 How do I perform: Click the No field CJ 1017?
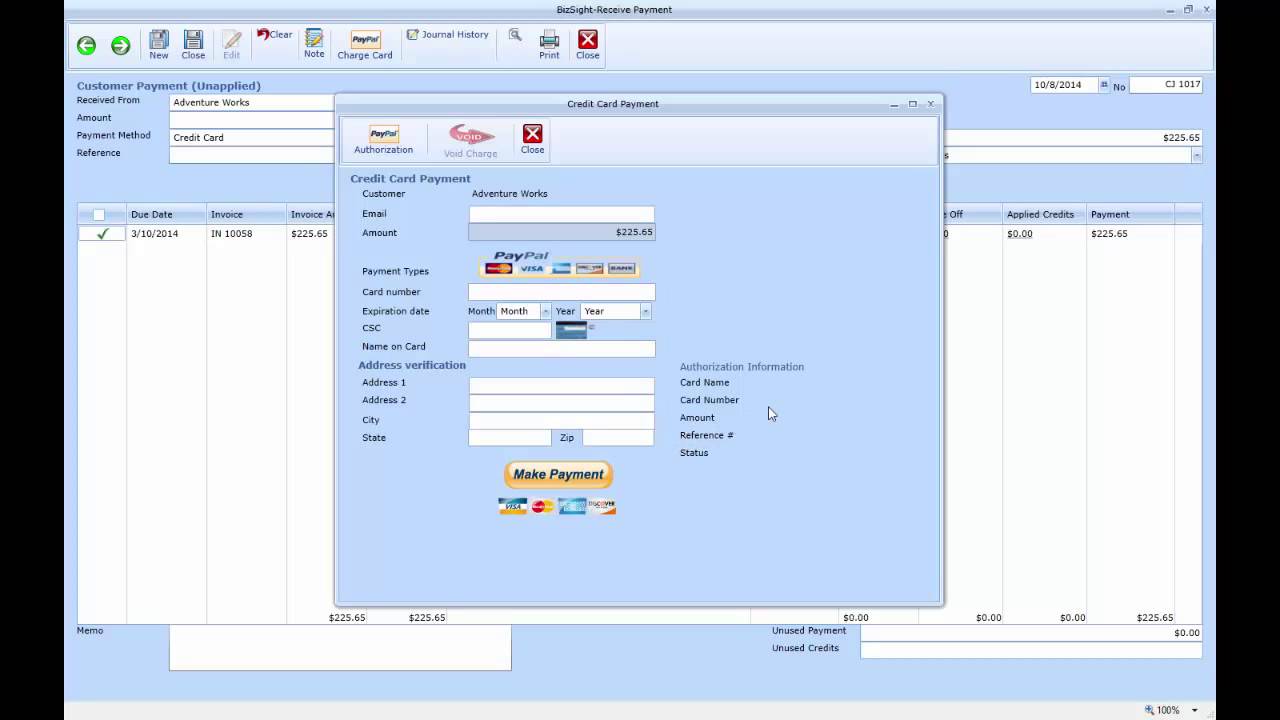click(x=1166, y=85)
